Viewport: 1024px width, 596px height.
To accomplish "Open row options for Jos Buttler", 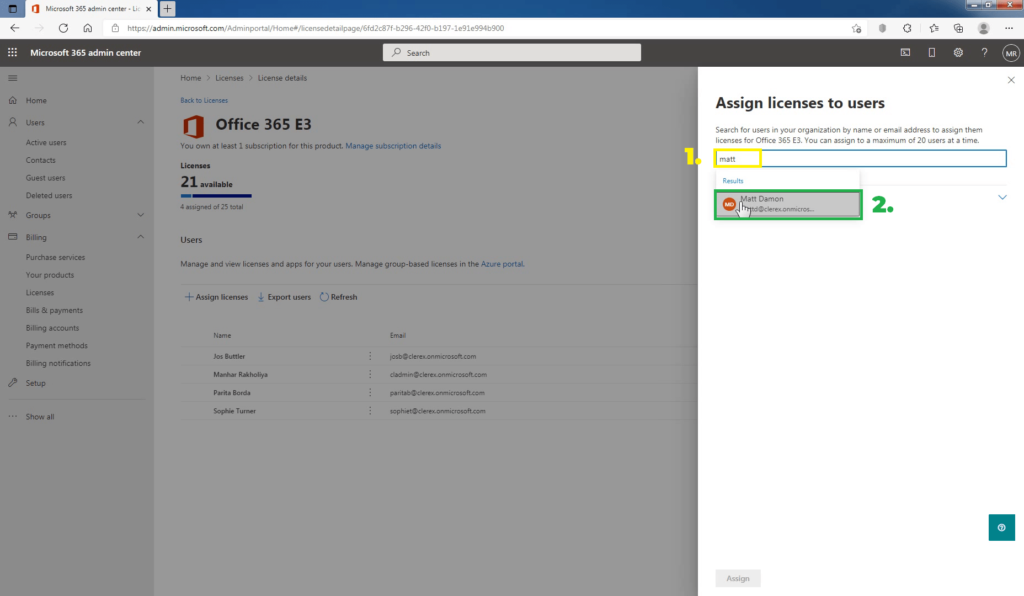I will [x=370, y=356].
